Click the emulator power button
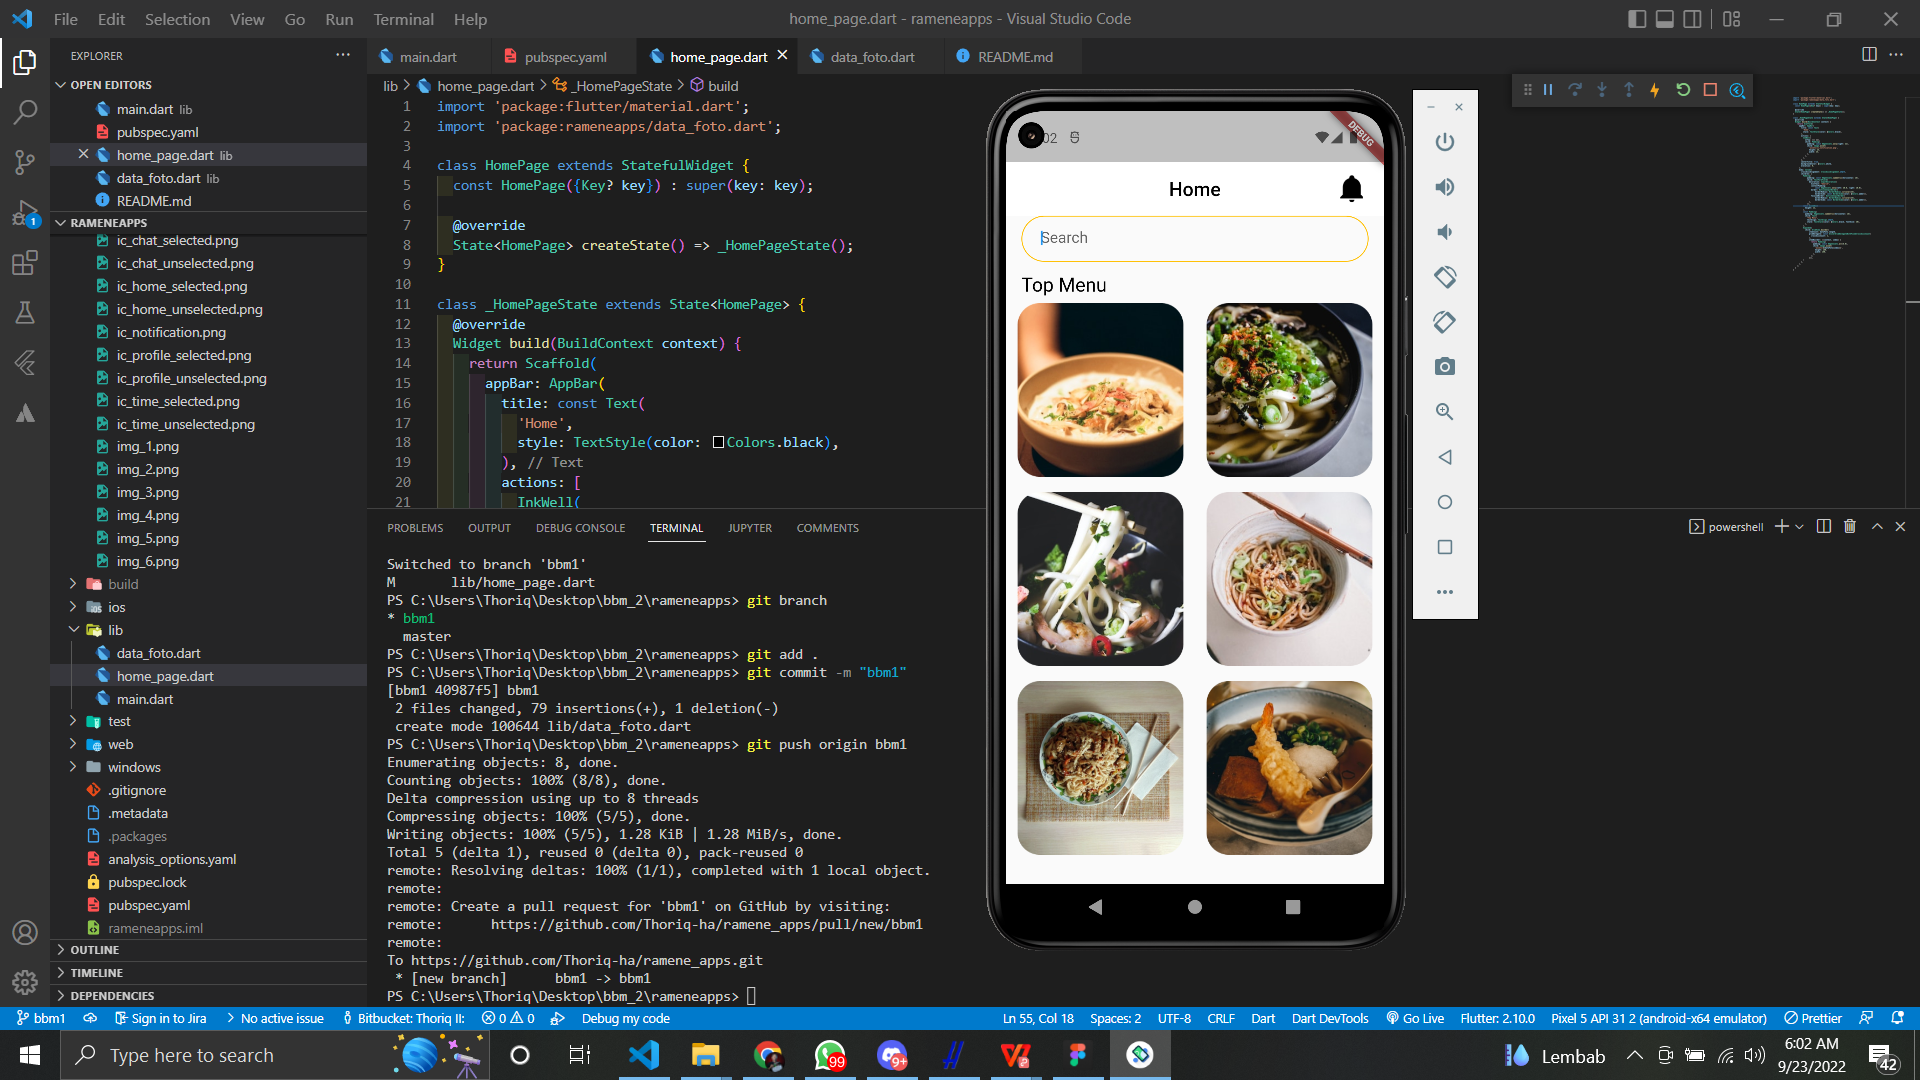1920x1080 pixels. 1445,142
